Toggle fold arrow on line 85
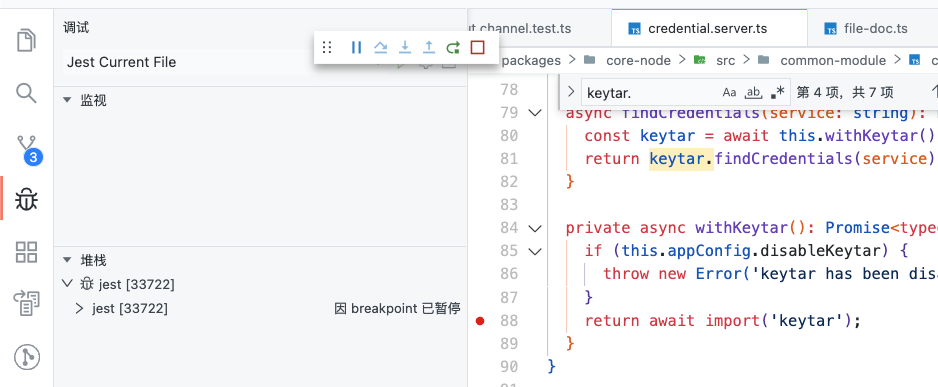This screenshot has height=387, width=938. point(535,251)
